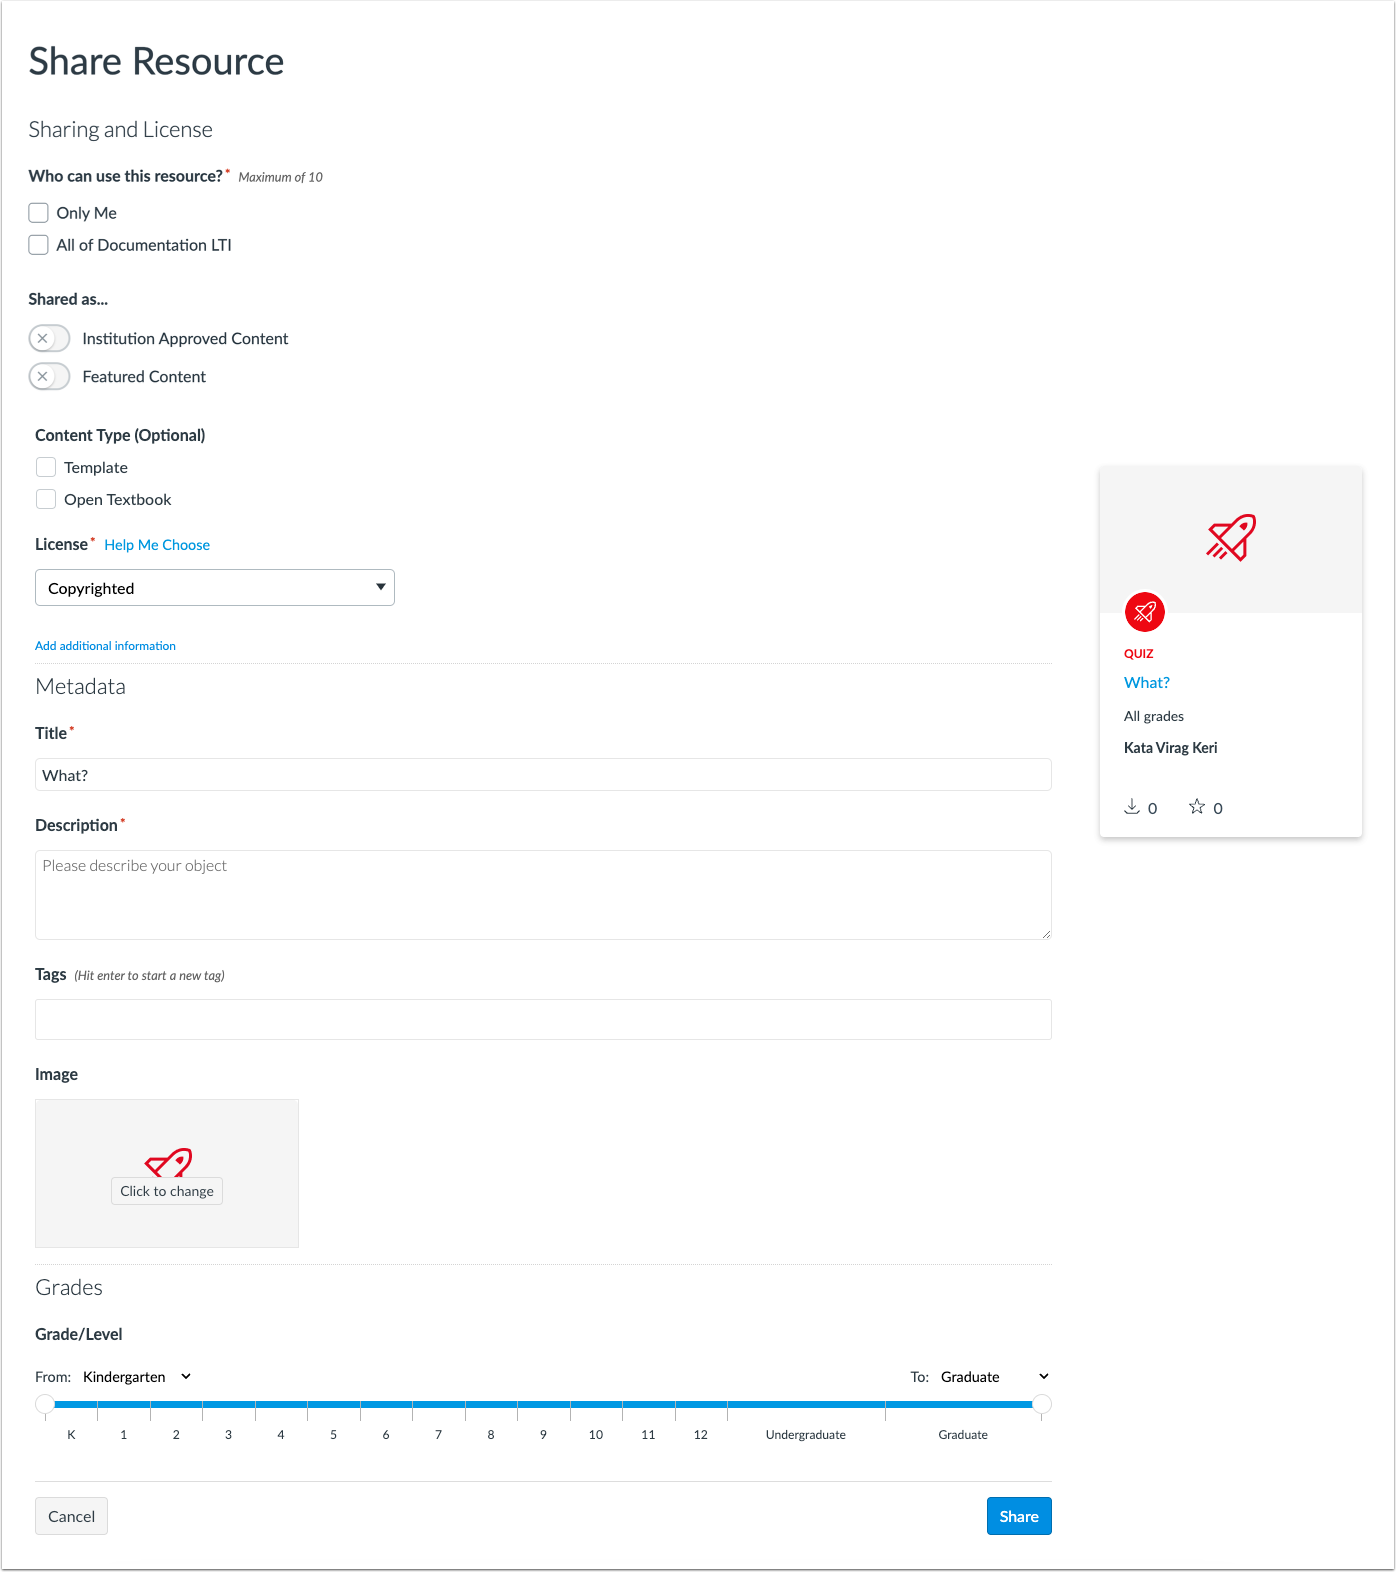1396x1572 pixels.
Task: Click the grade 12 label on slider scale
Action: [x=701, y=1435]
